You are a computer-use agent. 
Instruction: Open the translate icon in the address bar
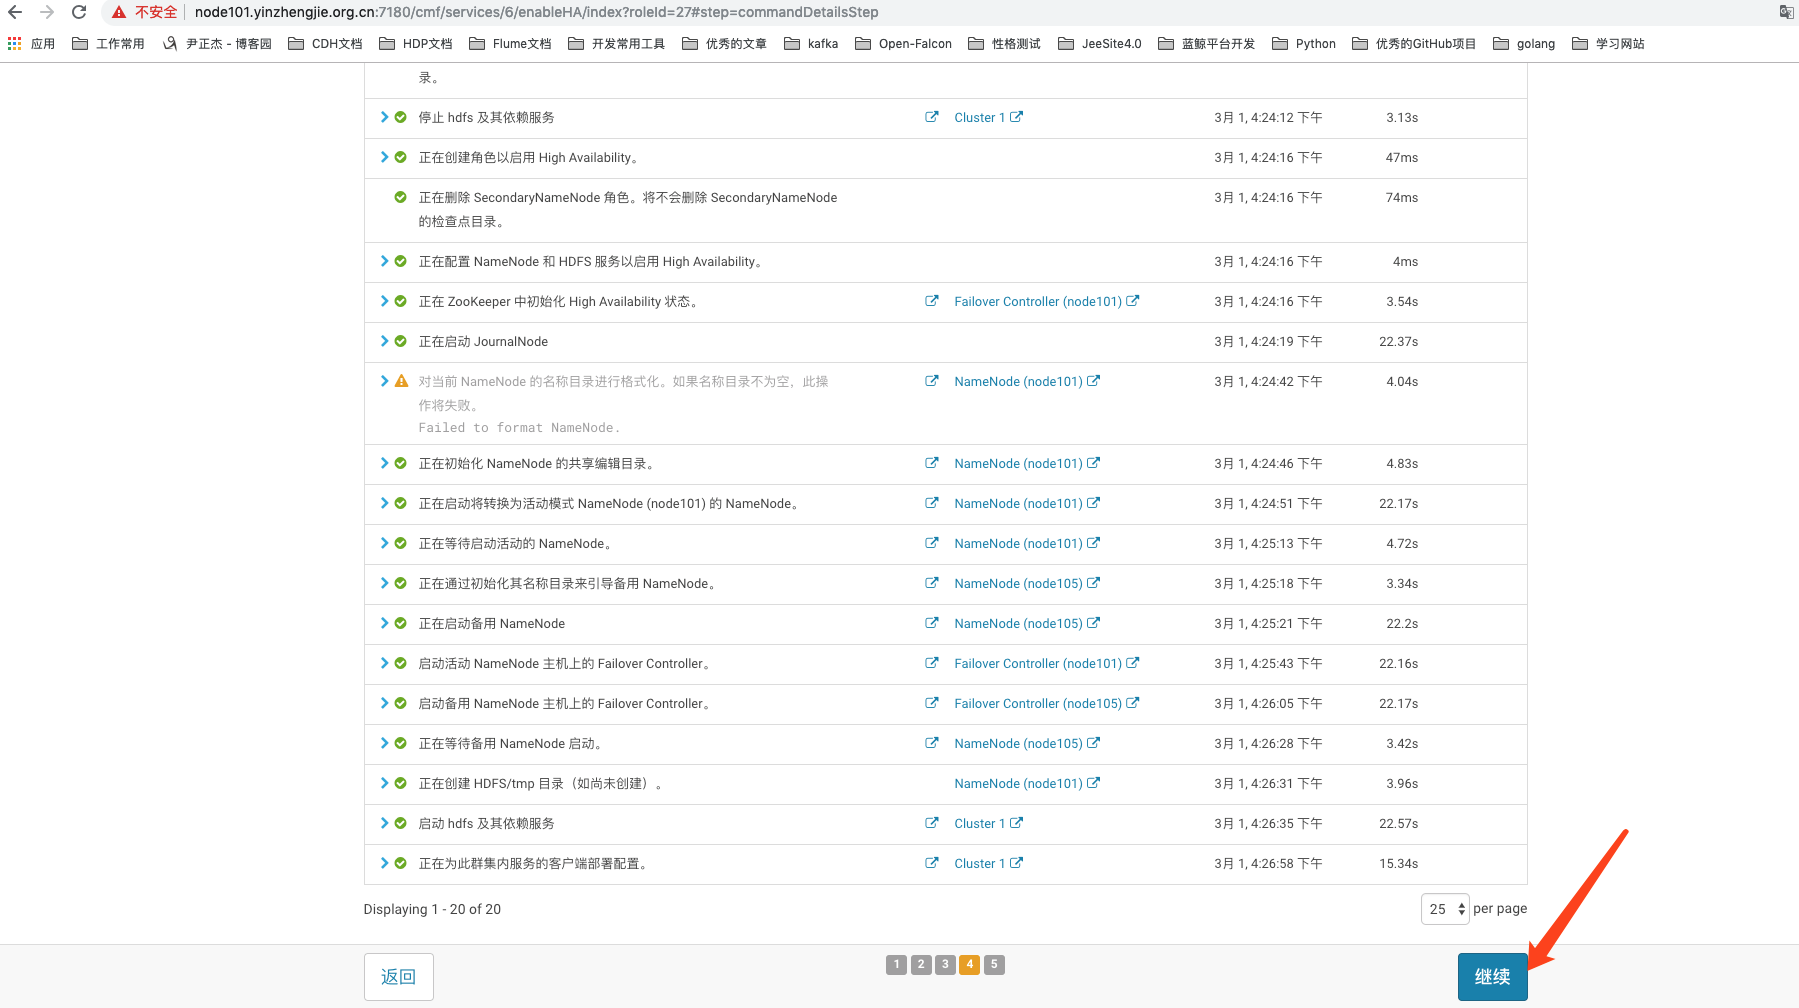click(x=1784, y=12)
